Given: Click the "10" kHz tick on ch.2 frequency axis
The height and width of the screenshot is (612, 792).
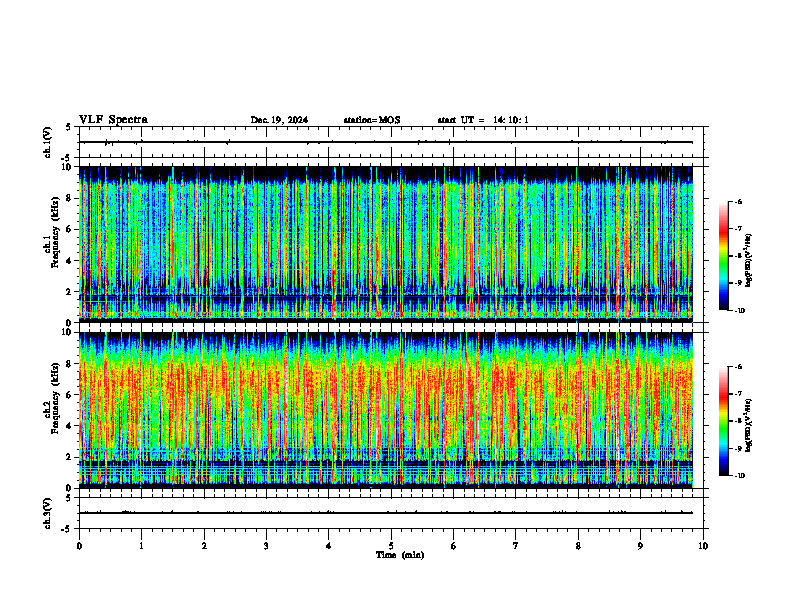Looking at the screenshot, I should tap(69, 332).
